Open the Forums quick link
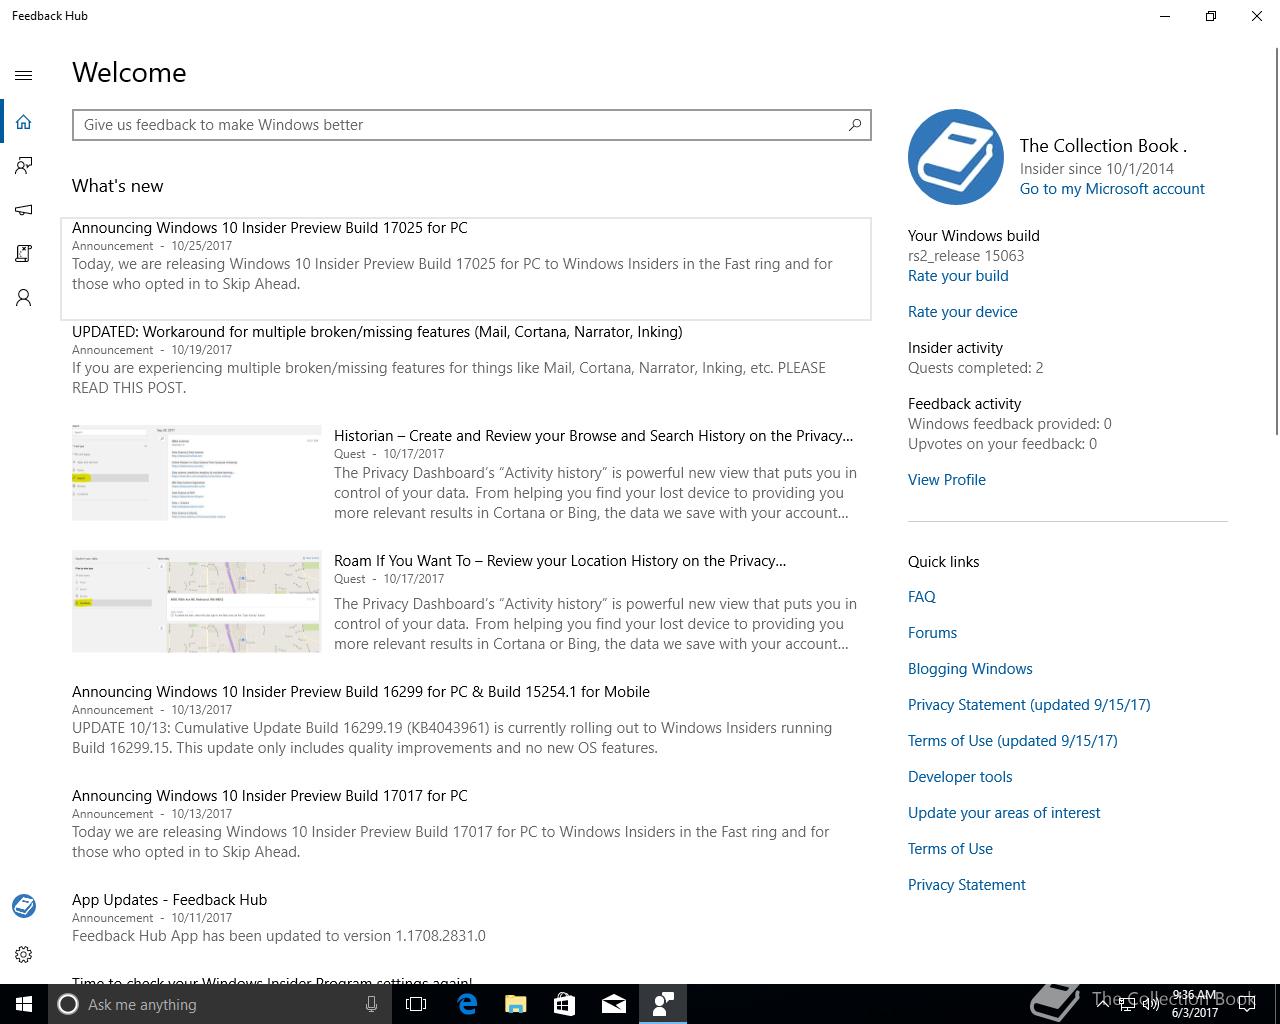This screenshot has height=1024, width=1280. tap(932, 633)
